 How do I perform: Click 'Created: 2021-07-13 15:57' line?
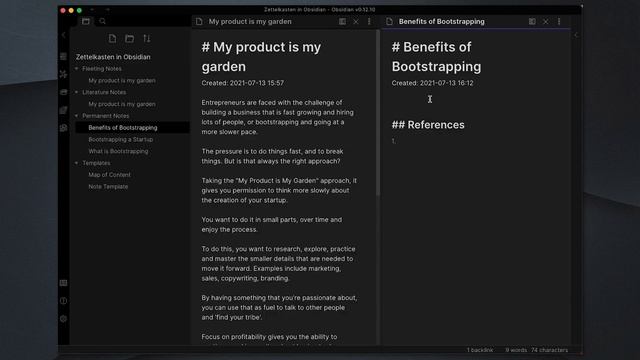point(242,83)
